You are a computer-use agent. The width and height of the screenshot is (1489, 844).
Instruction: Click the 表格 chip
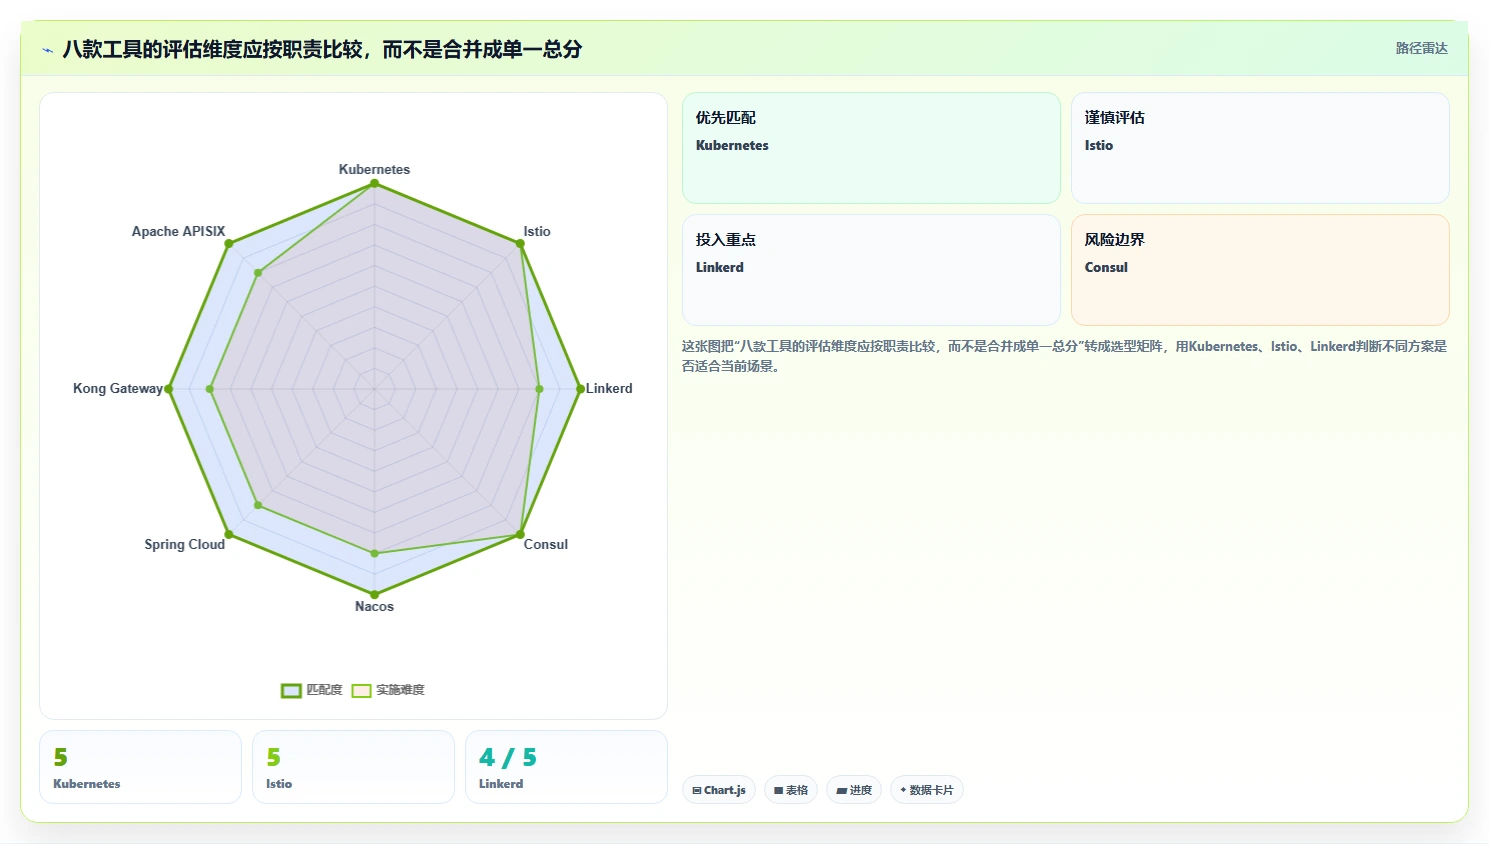[791, 790]
